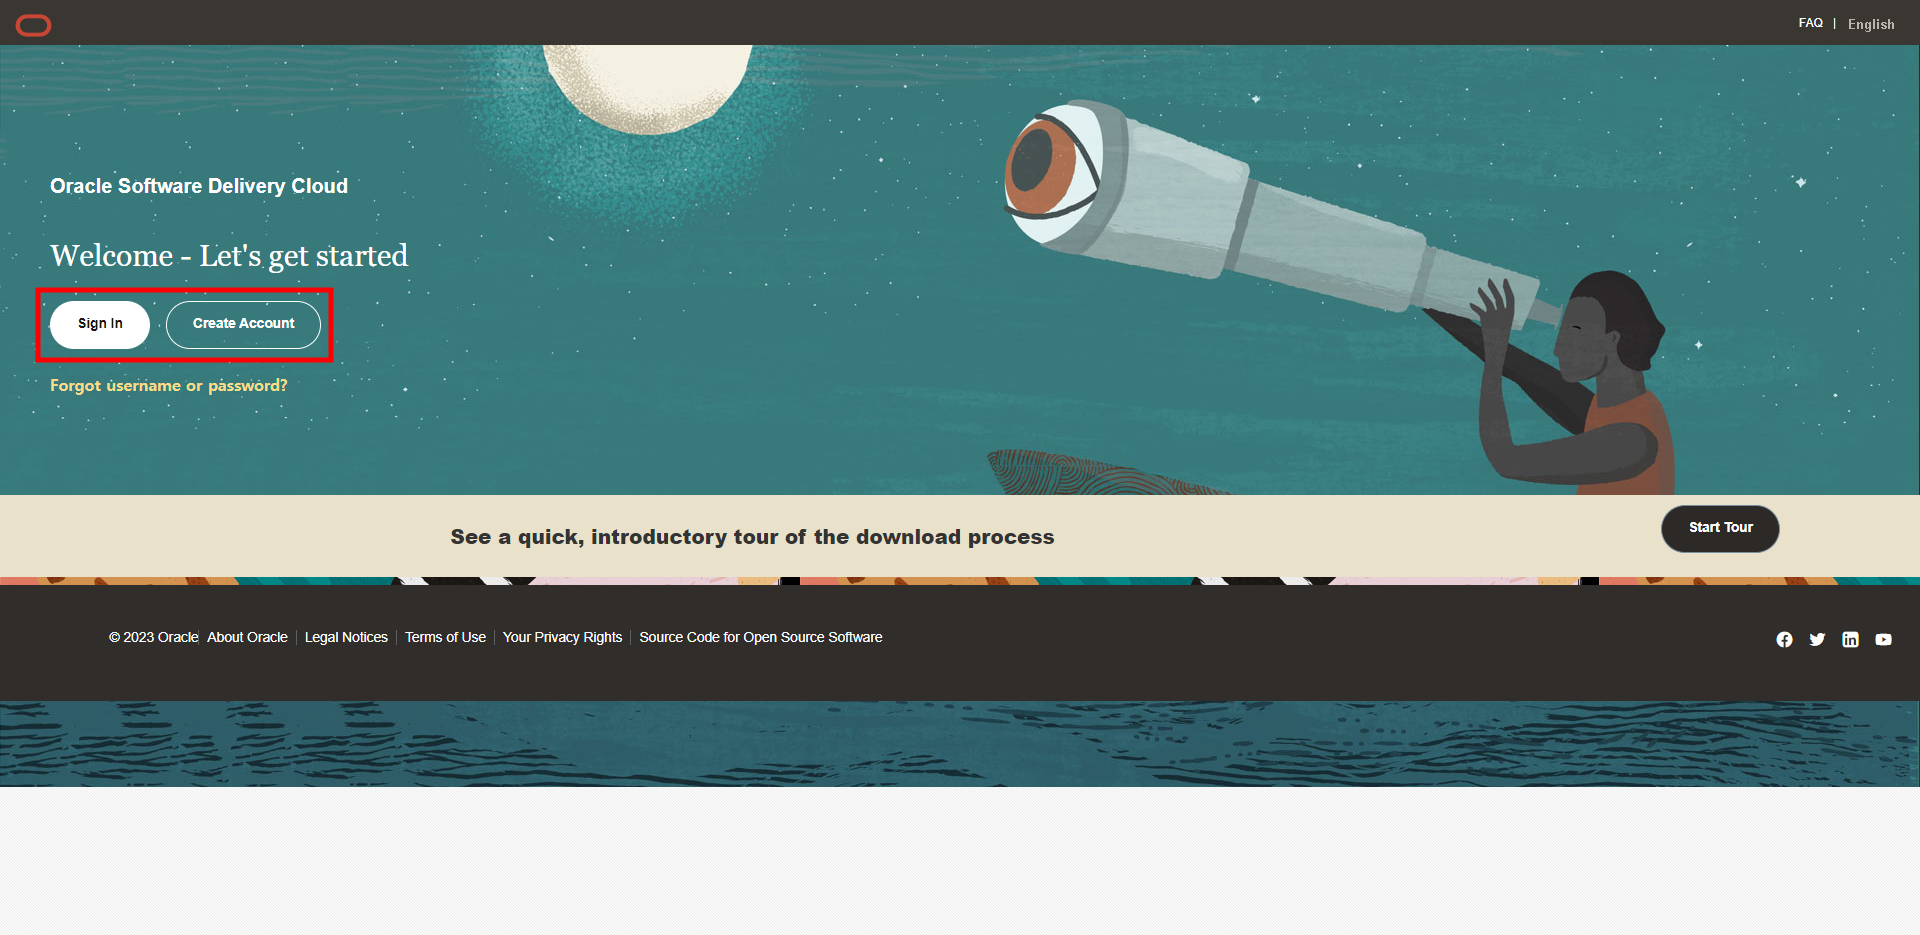Open Oracle's Twitter page icon
1920x935 pixels.
tap(1817, 639)
